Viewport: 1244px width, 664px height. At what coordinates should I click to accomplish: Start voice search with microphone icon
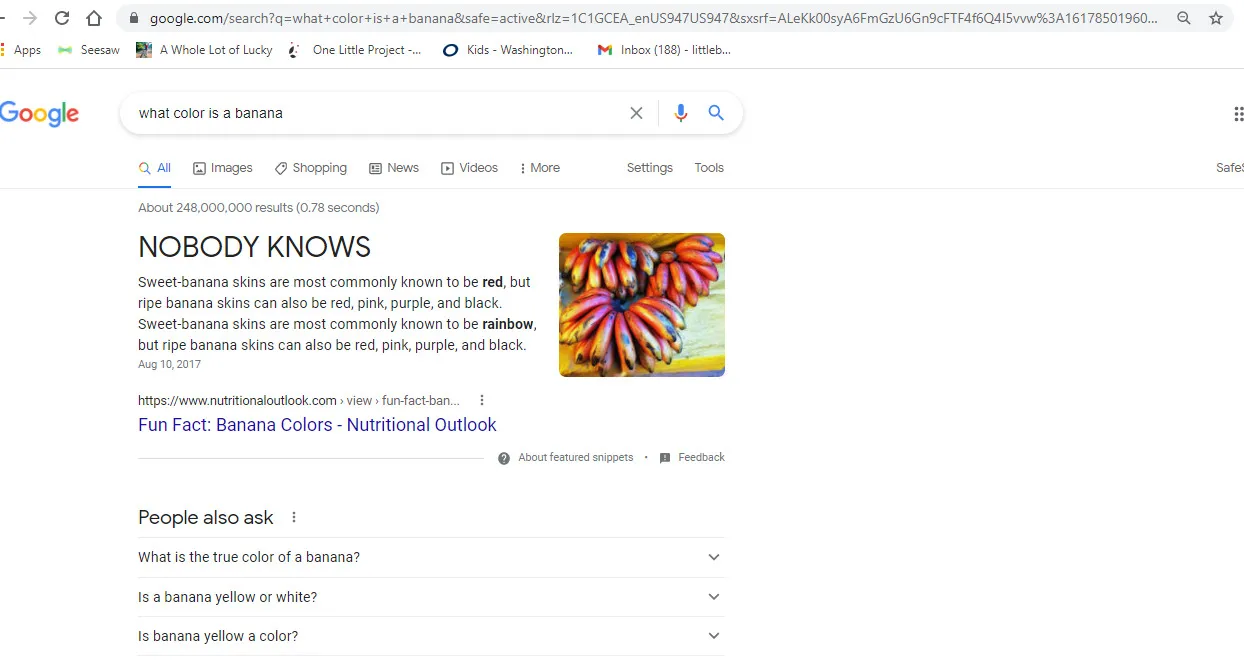click(x=681, y=113)
